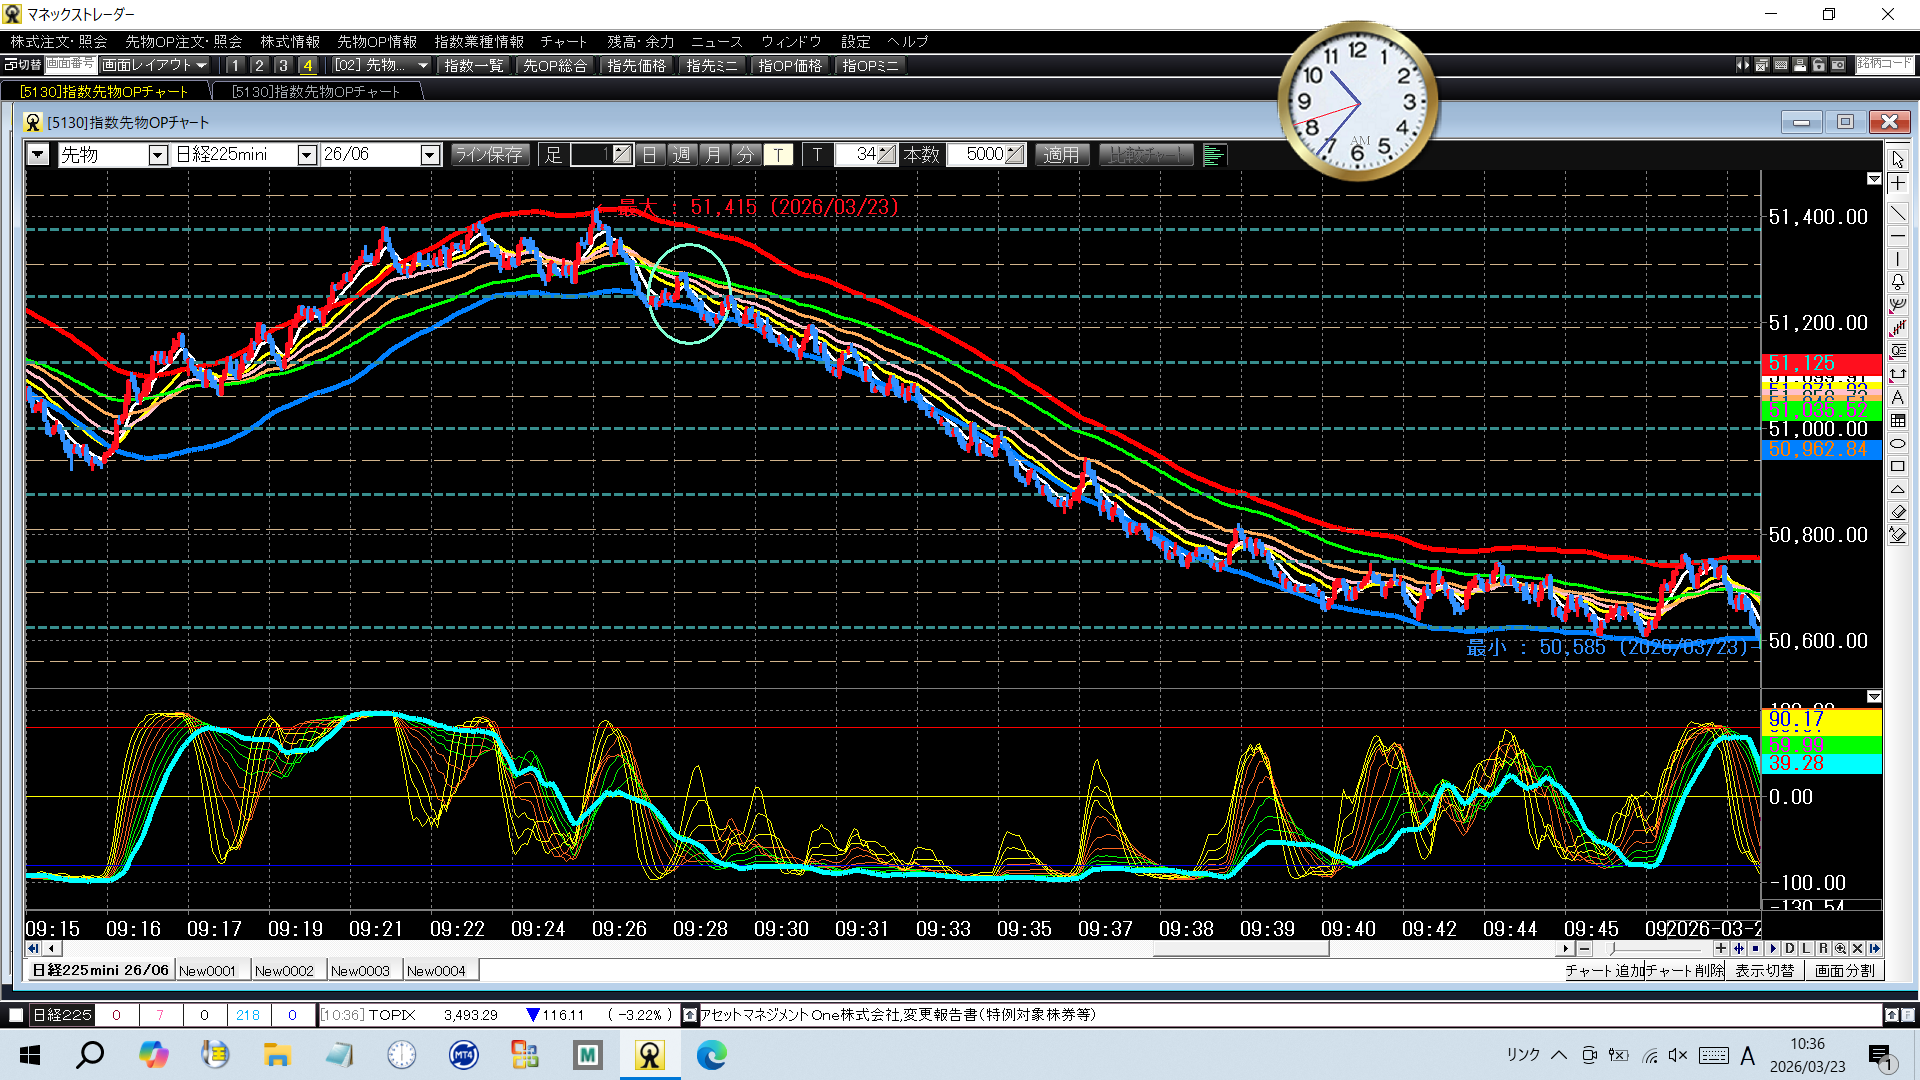The height and width of the screenshot is (1080, 1920).
Task: Click the Fibonacci fan tool icon
Action: coord(1897,305)
